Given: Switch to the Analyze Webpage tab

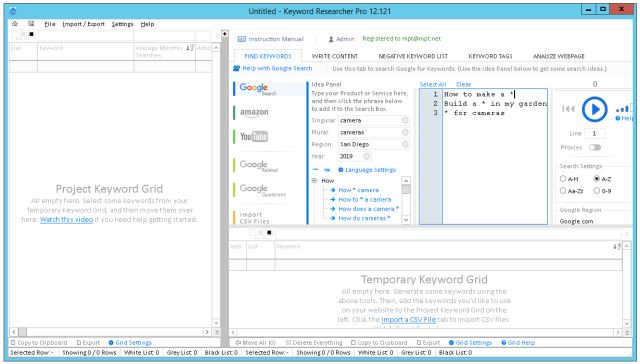Looking at the screenshot, I should (559, 56).
